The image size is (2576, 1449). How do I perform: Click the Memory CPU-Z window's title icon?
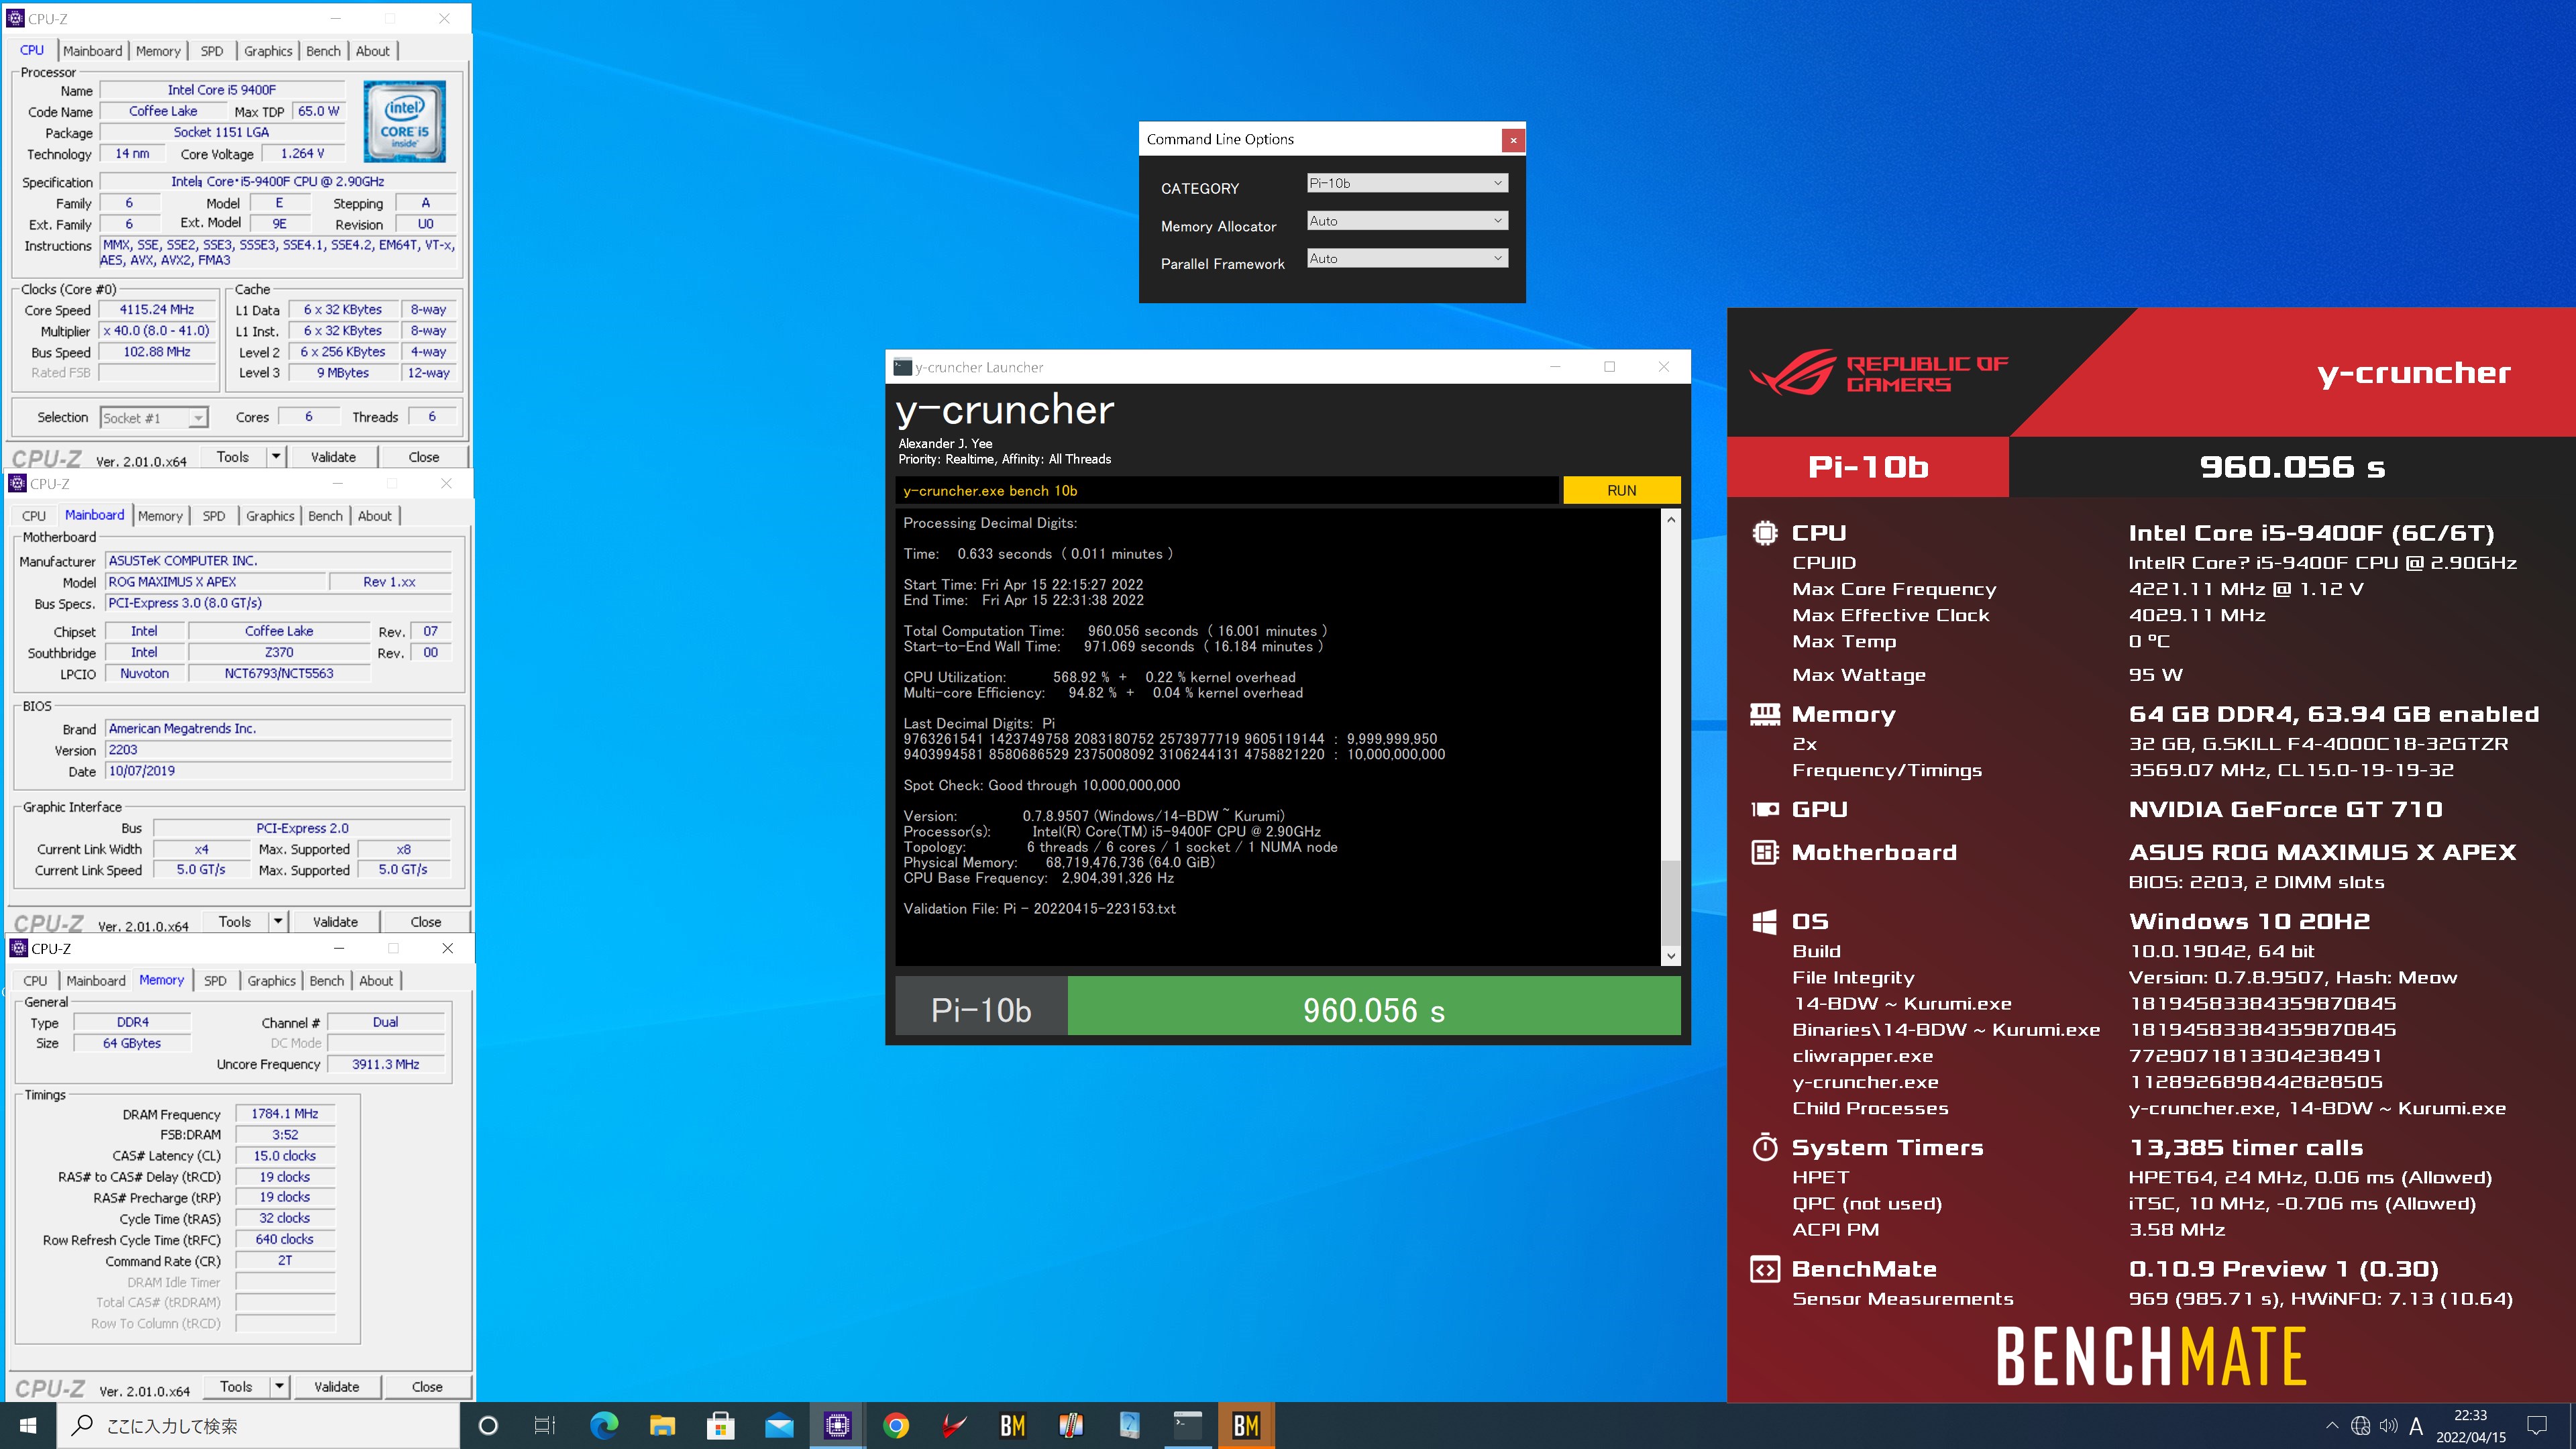[18, 948]
